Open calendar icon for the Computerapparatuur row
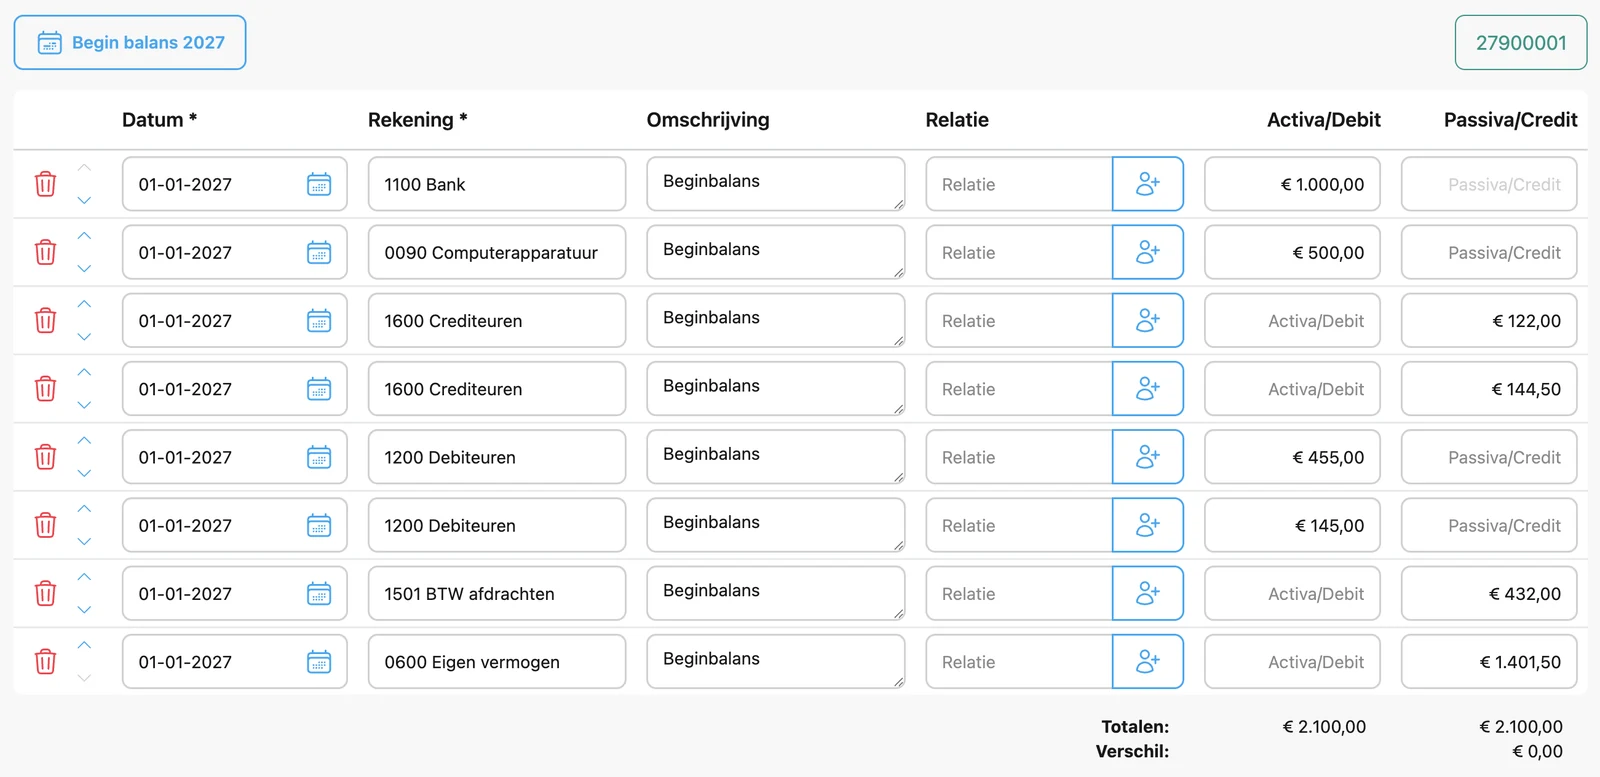The image size is (1600, 777). (x=319, y=252)
